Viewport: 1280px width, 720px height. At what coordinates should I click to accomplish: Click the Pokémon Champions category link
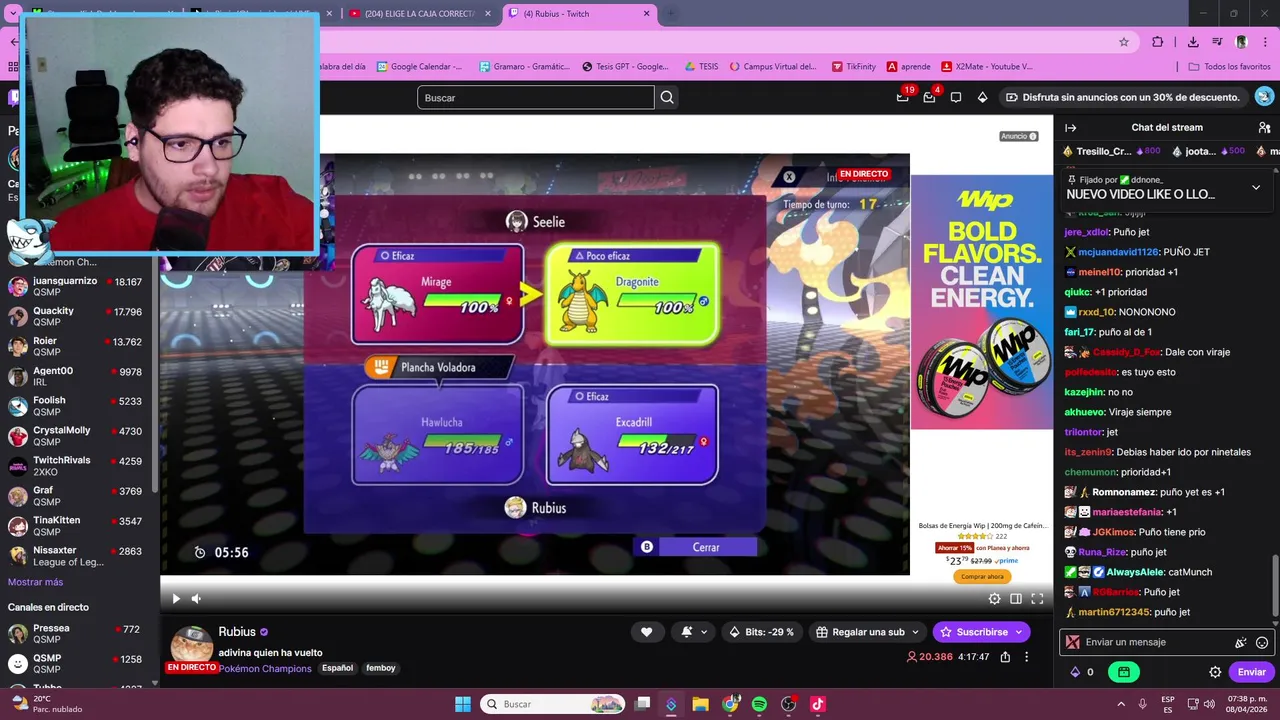click(x=265, y=668)
